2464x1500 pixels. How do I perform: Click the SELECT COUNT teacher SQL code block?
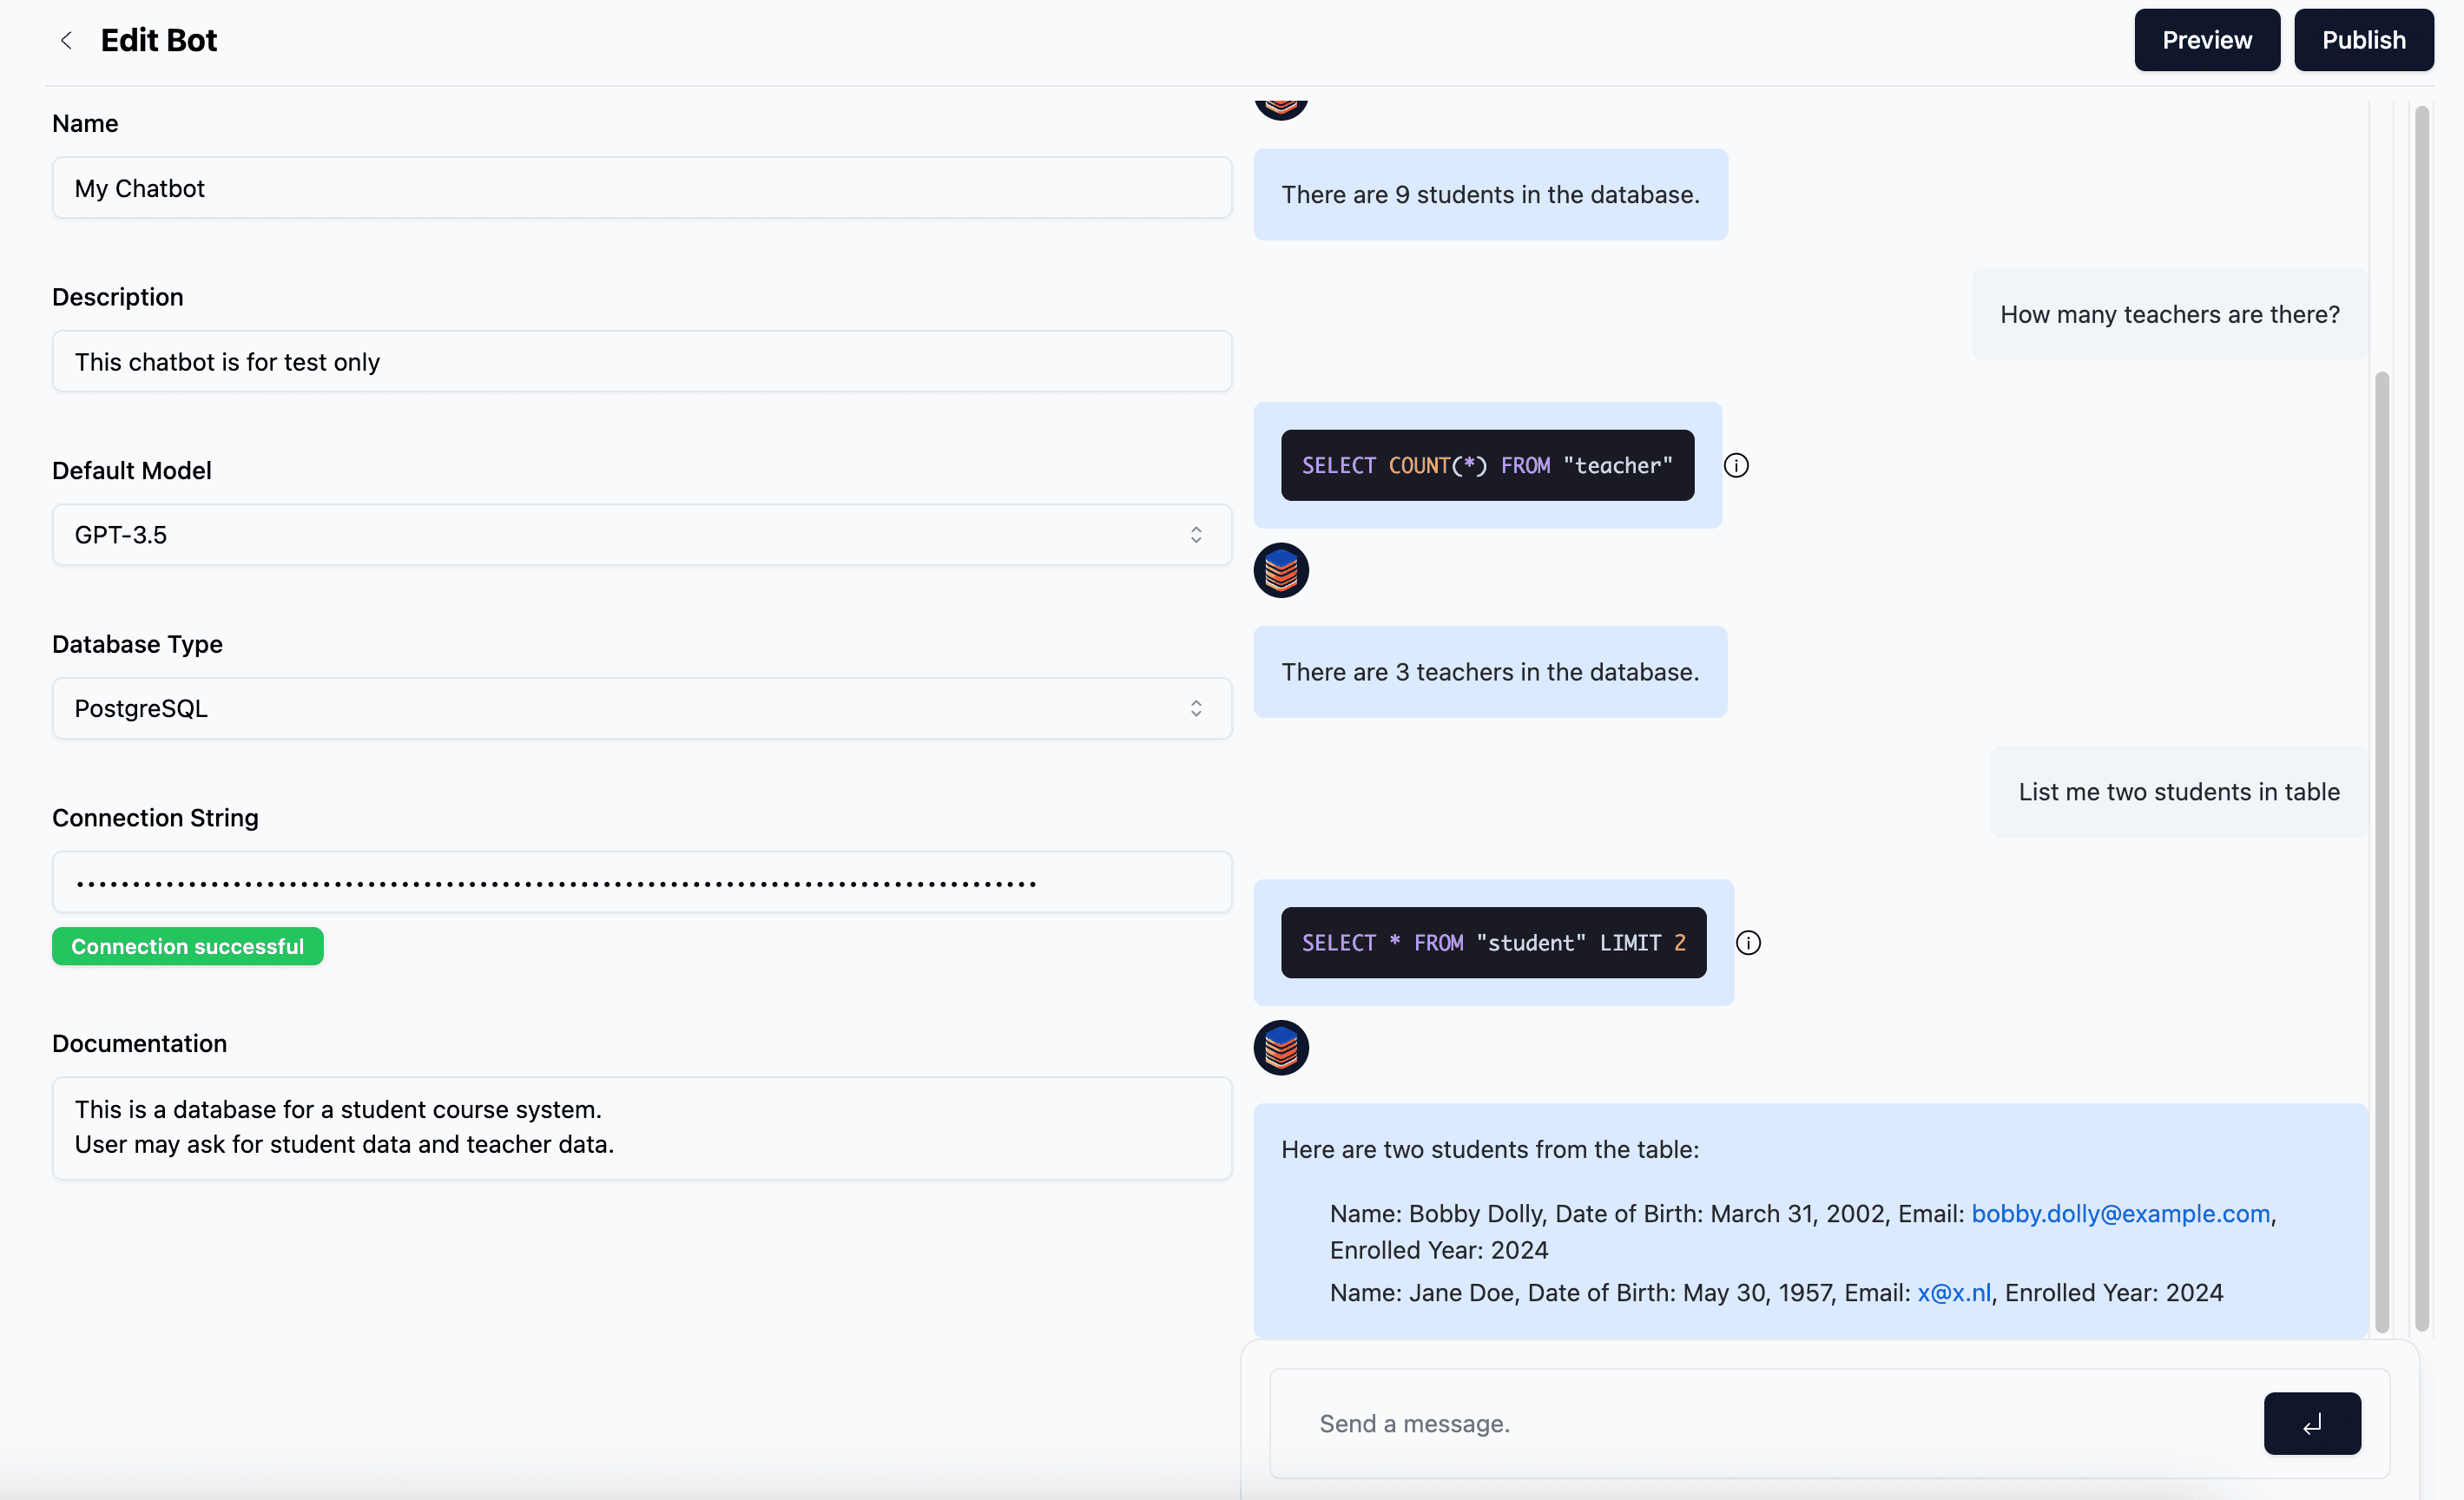(x=1487, y=465)
